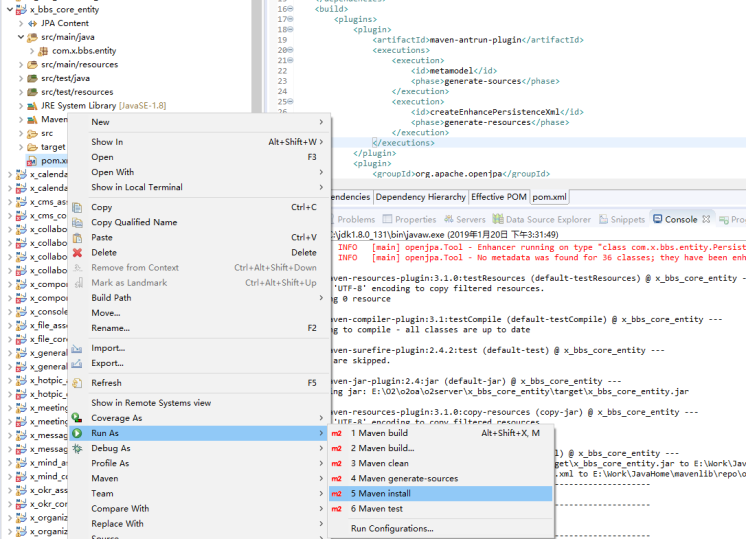
Task: Click the Paste clipboard icon
Action: [78, 237]
